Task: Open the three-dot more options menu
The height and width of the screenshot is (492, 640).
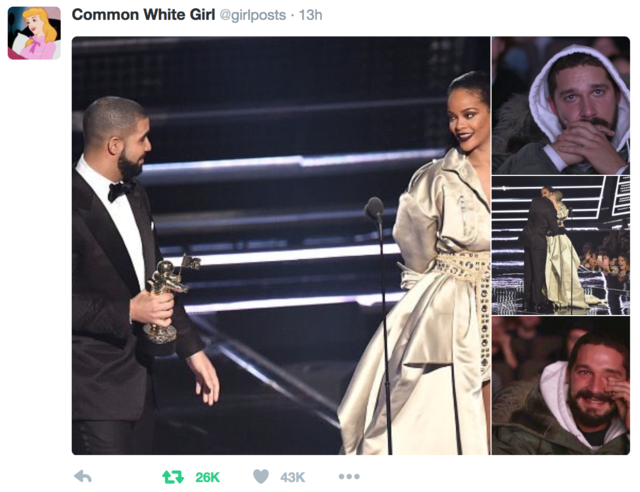Action: pyautogui.click(x=349, y=476)
